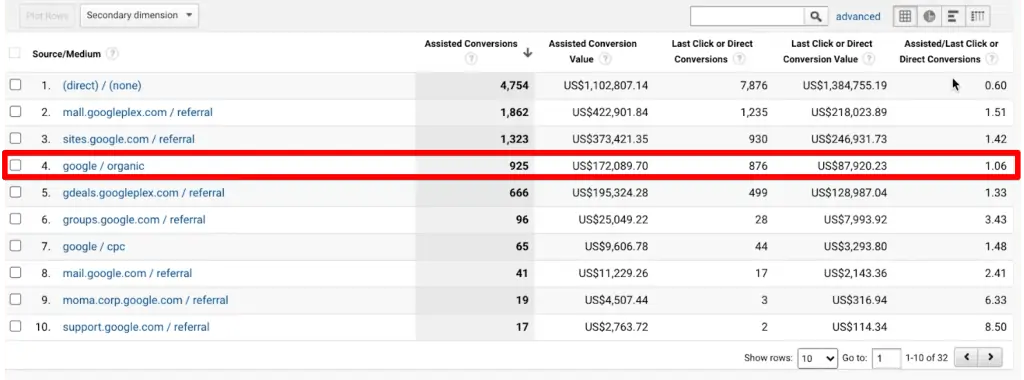Open gdeals.googleplex.com / referral link
Screen dimensions: 1024x380
click(144, 193)
